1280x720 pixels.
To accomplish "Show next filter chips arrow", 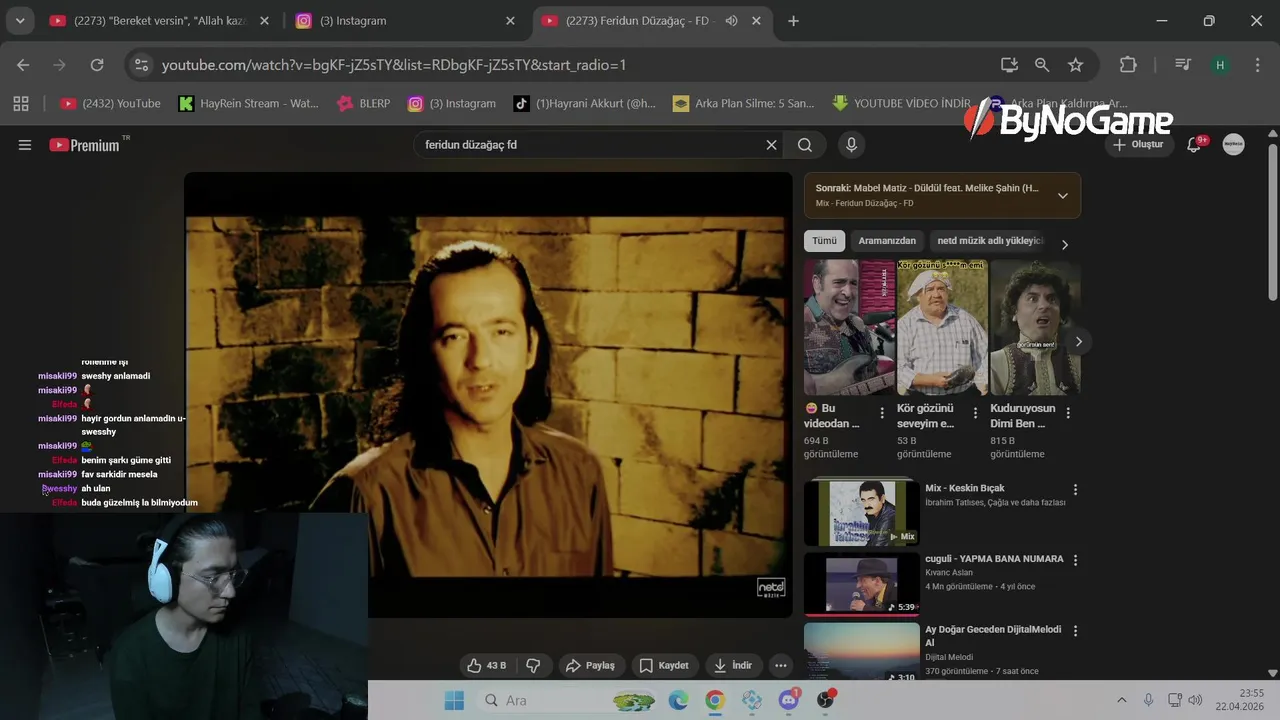I will (1065, 245).
